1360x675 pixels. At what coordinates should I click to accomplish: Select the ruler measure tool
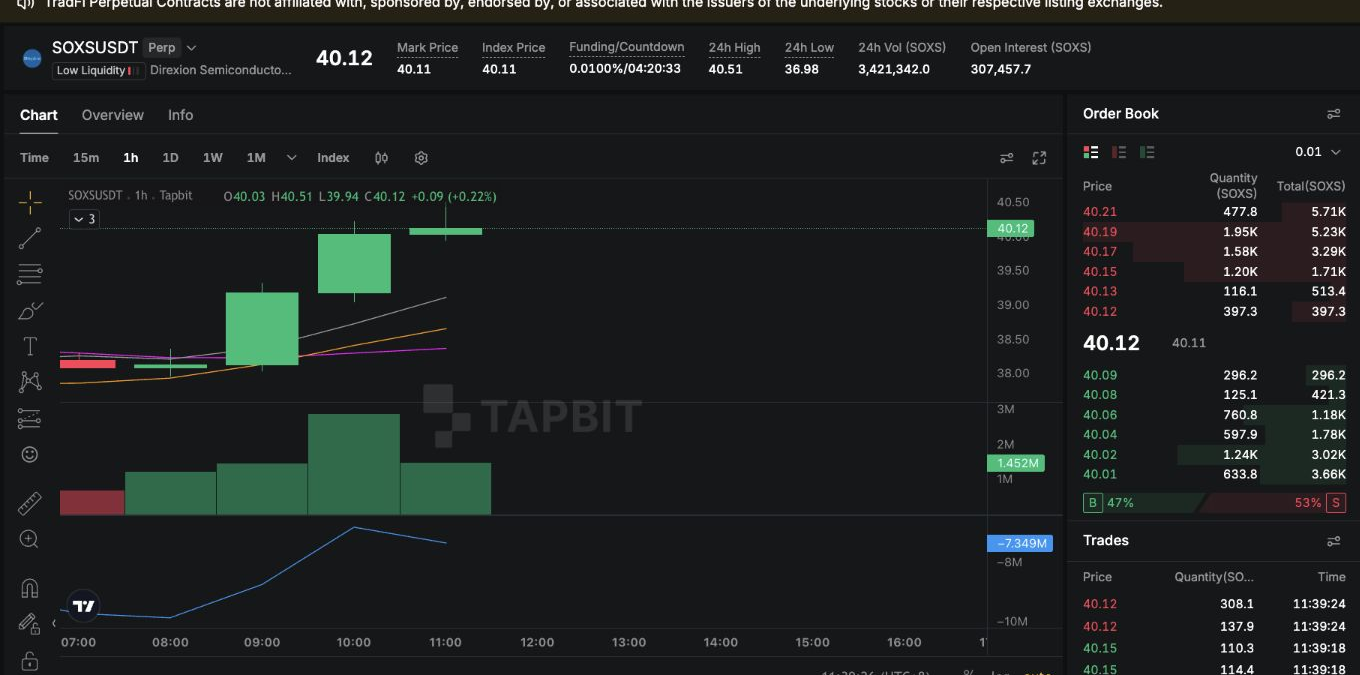[x=30, y=503]
